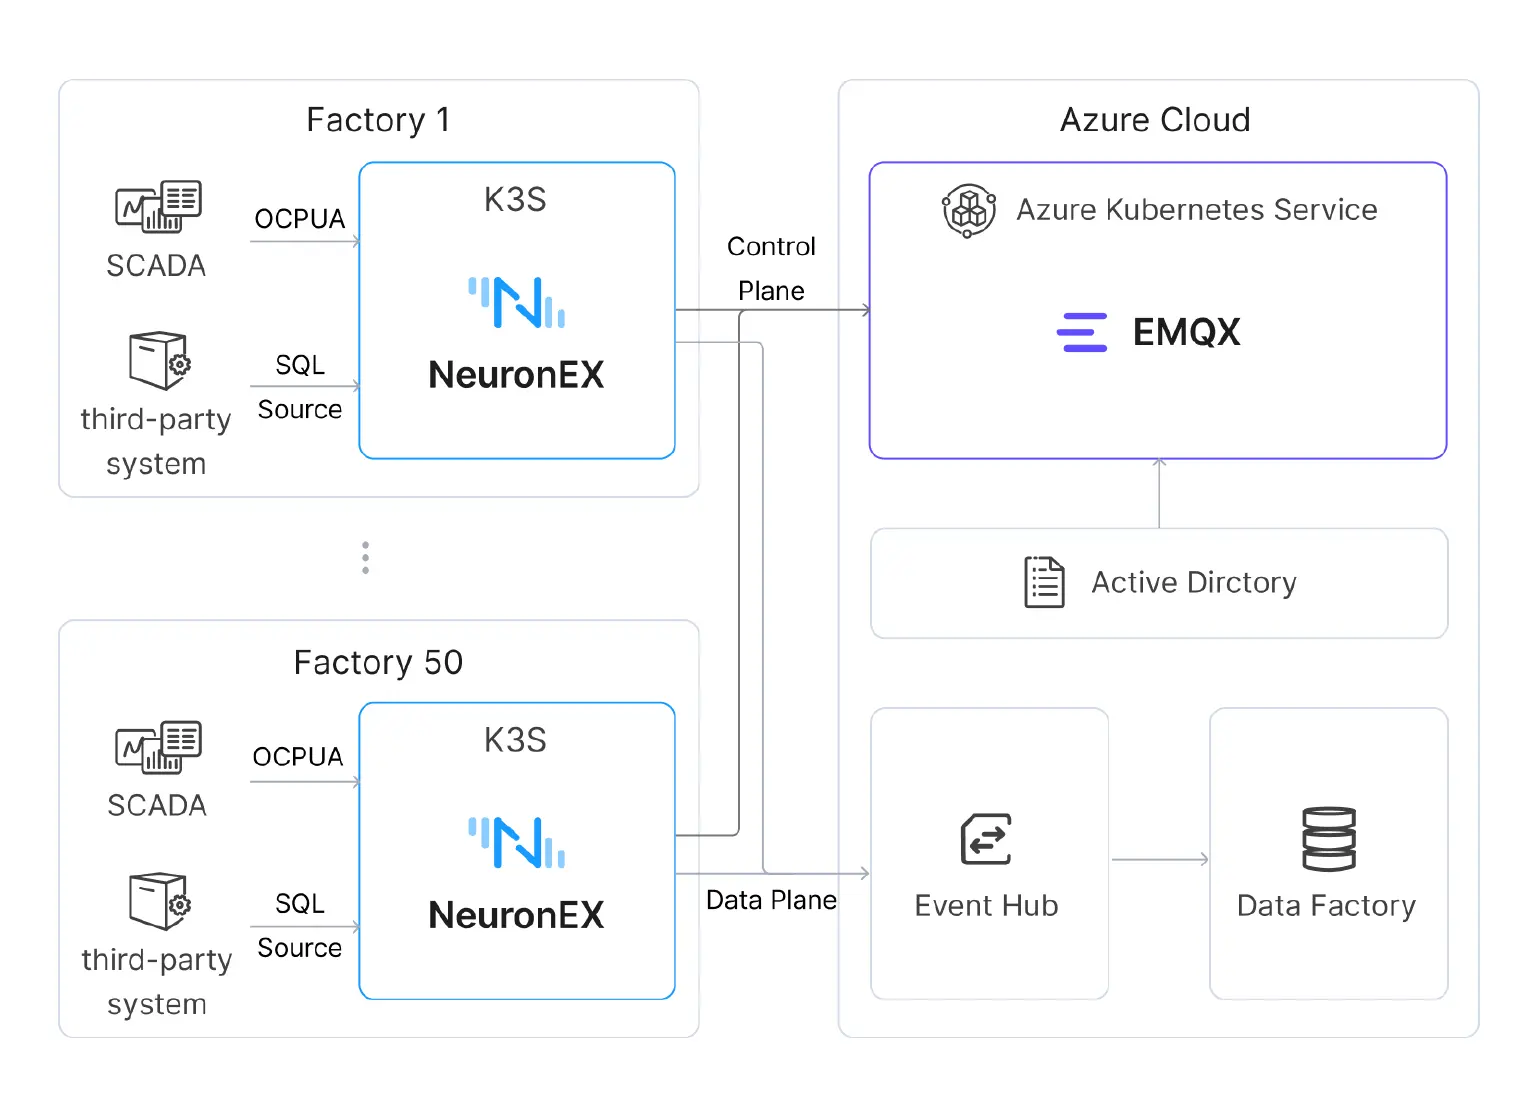The image size is (1536, 1118).
Task: Select the Factory 50 title
Action: [x=378, y=662]
